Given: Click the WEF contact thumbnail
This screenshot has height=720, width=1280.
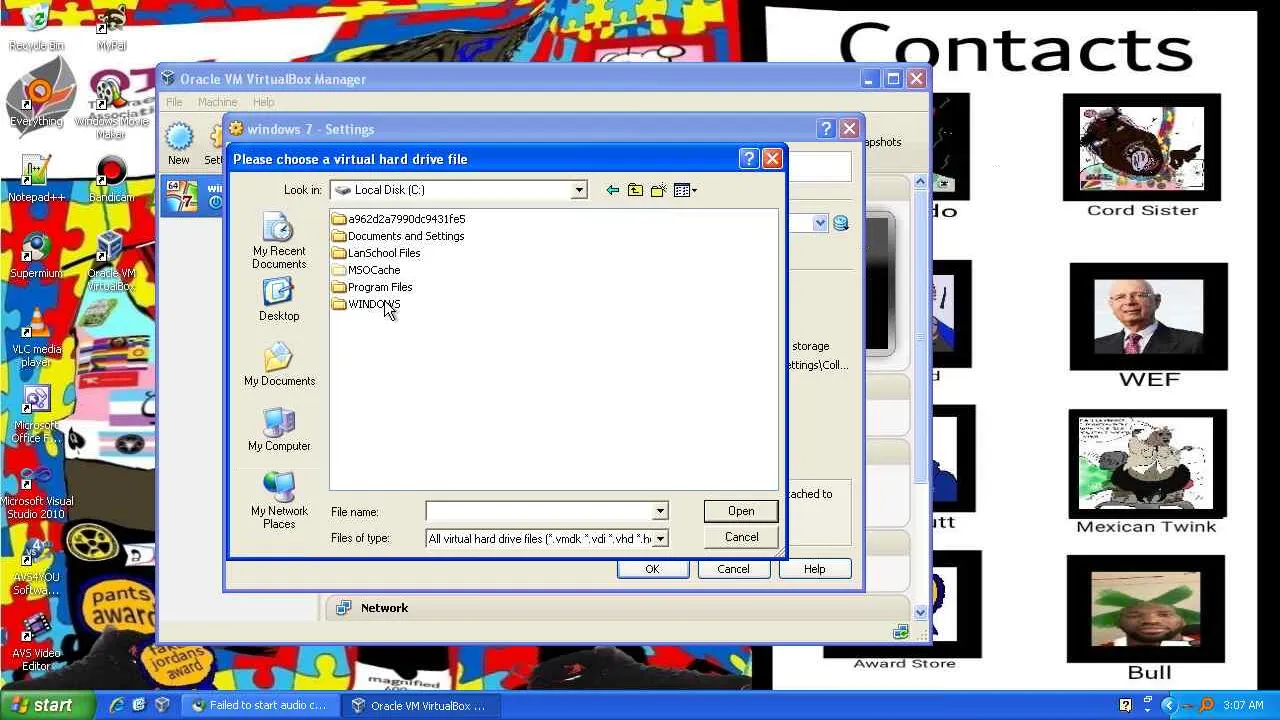Looking at the screenshot, I should [1148, 317].
